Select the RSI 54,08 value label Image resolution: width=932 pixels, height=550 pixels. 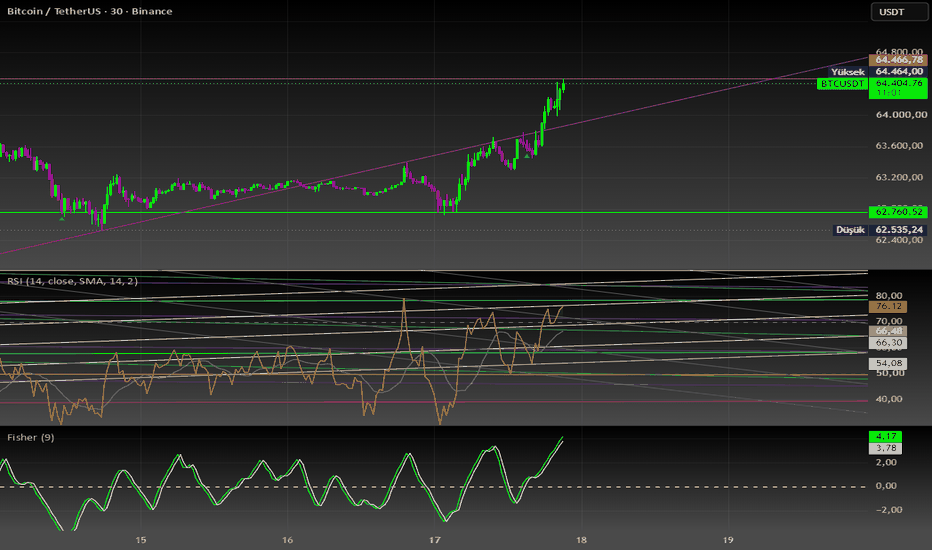(x=888, y=363)
